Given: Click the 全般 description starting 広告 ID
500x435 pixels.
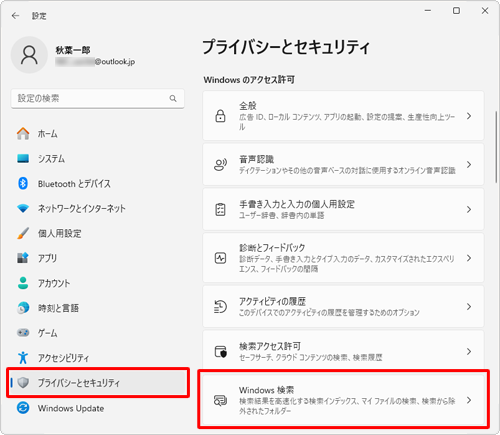Looking at the screenshot, I should [347, 122].
